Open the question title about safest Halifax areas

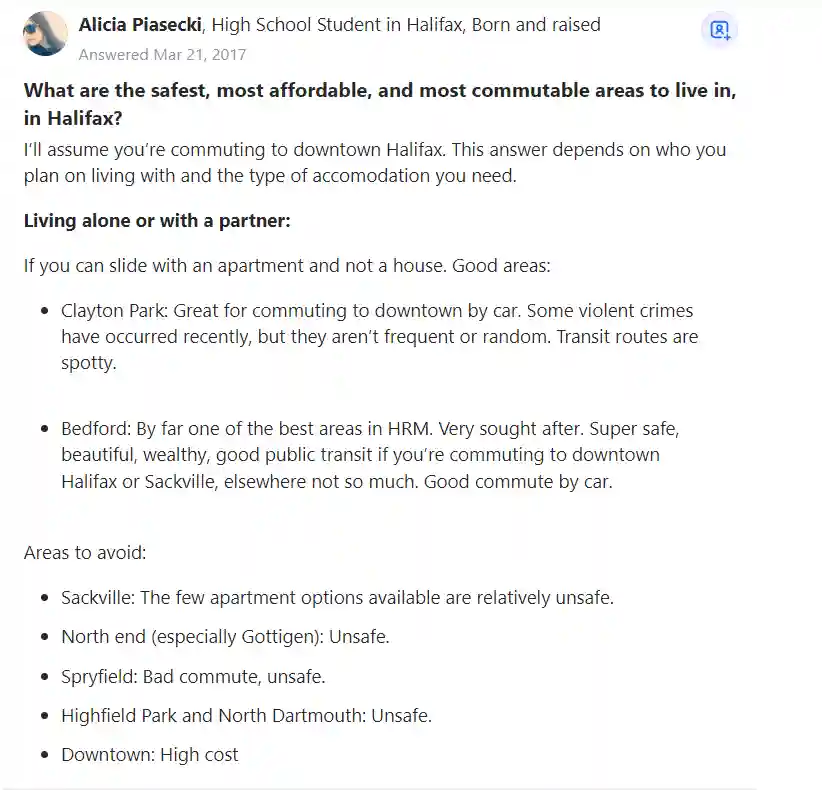click(x=380, y=104)
